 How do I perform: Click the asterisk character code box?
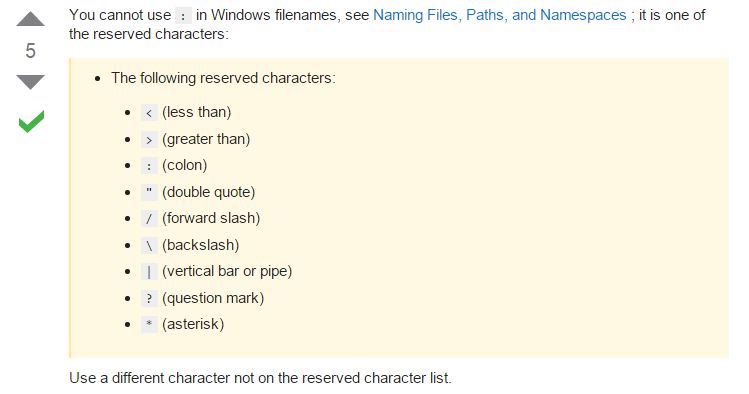149,325
